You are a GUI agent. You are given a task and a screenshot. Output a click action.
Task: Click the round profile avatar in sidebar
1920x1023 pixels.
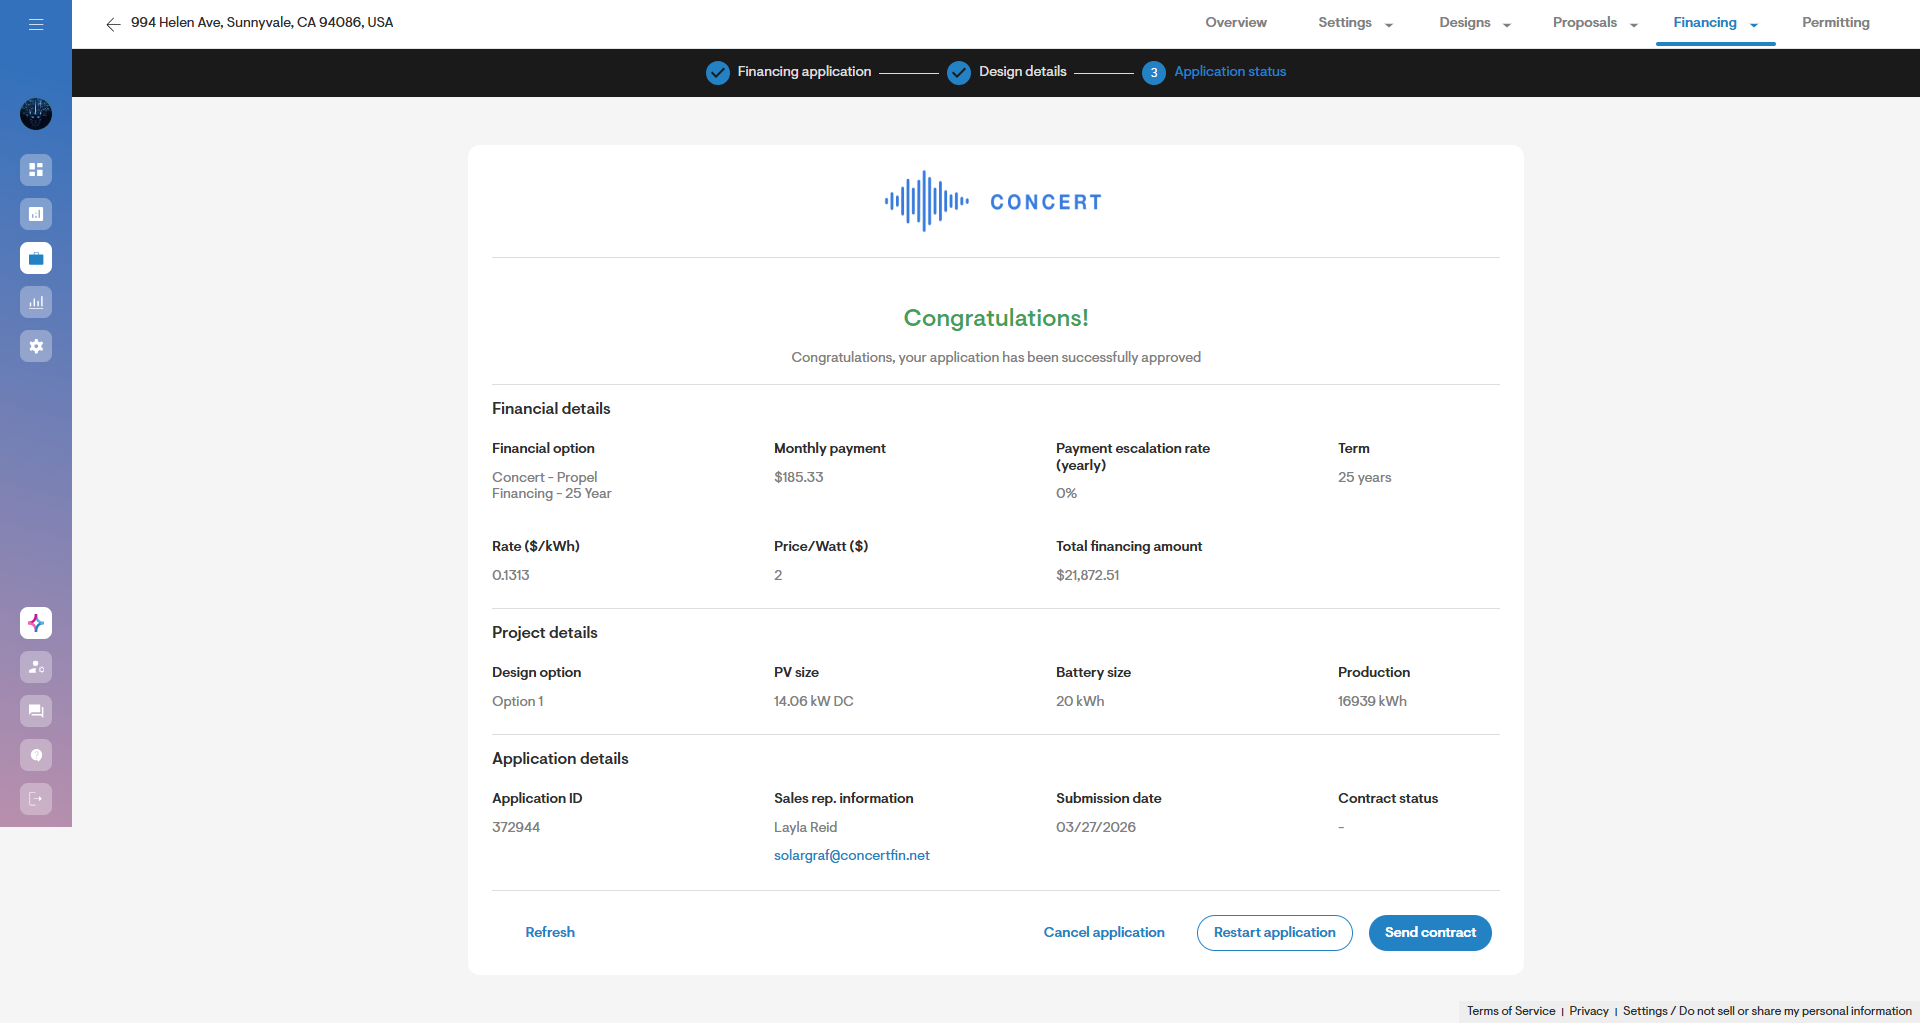(36, 114)
